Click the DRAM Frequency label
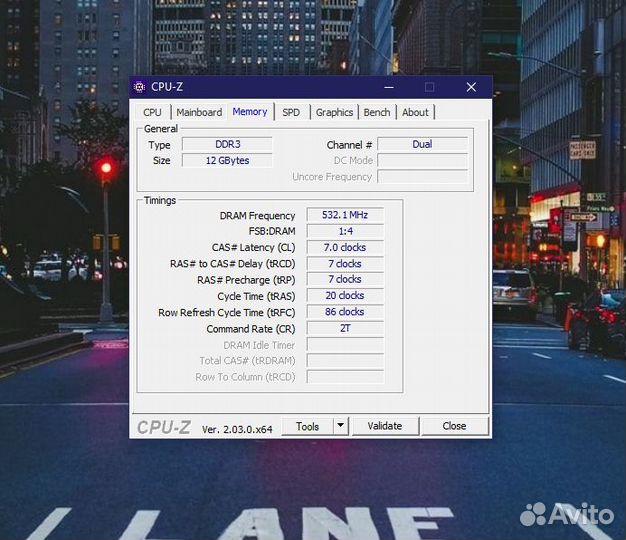The image size is (626, 540). [257, 216]
